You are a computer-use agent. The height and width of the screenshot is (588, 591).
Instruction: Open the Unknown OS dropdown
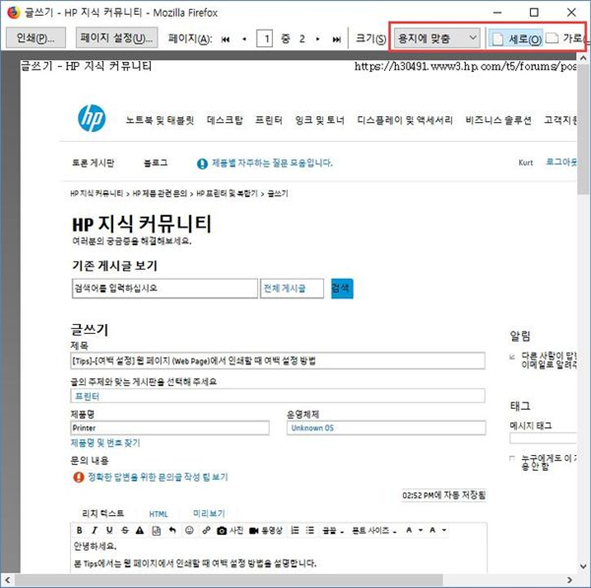pos(386,428)
